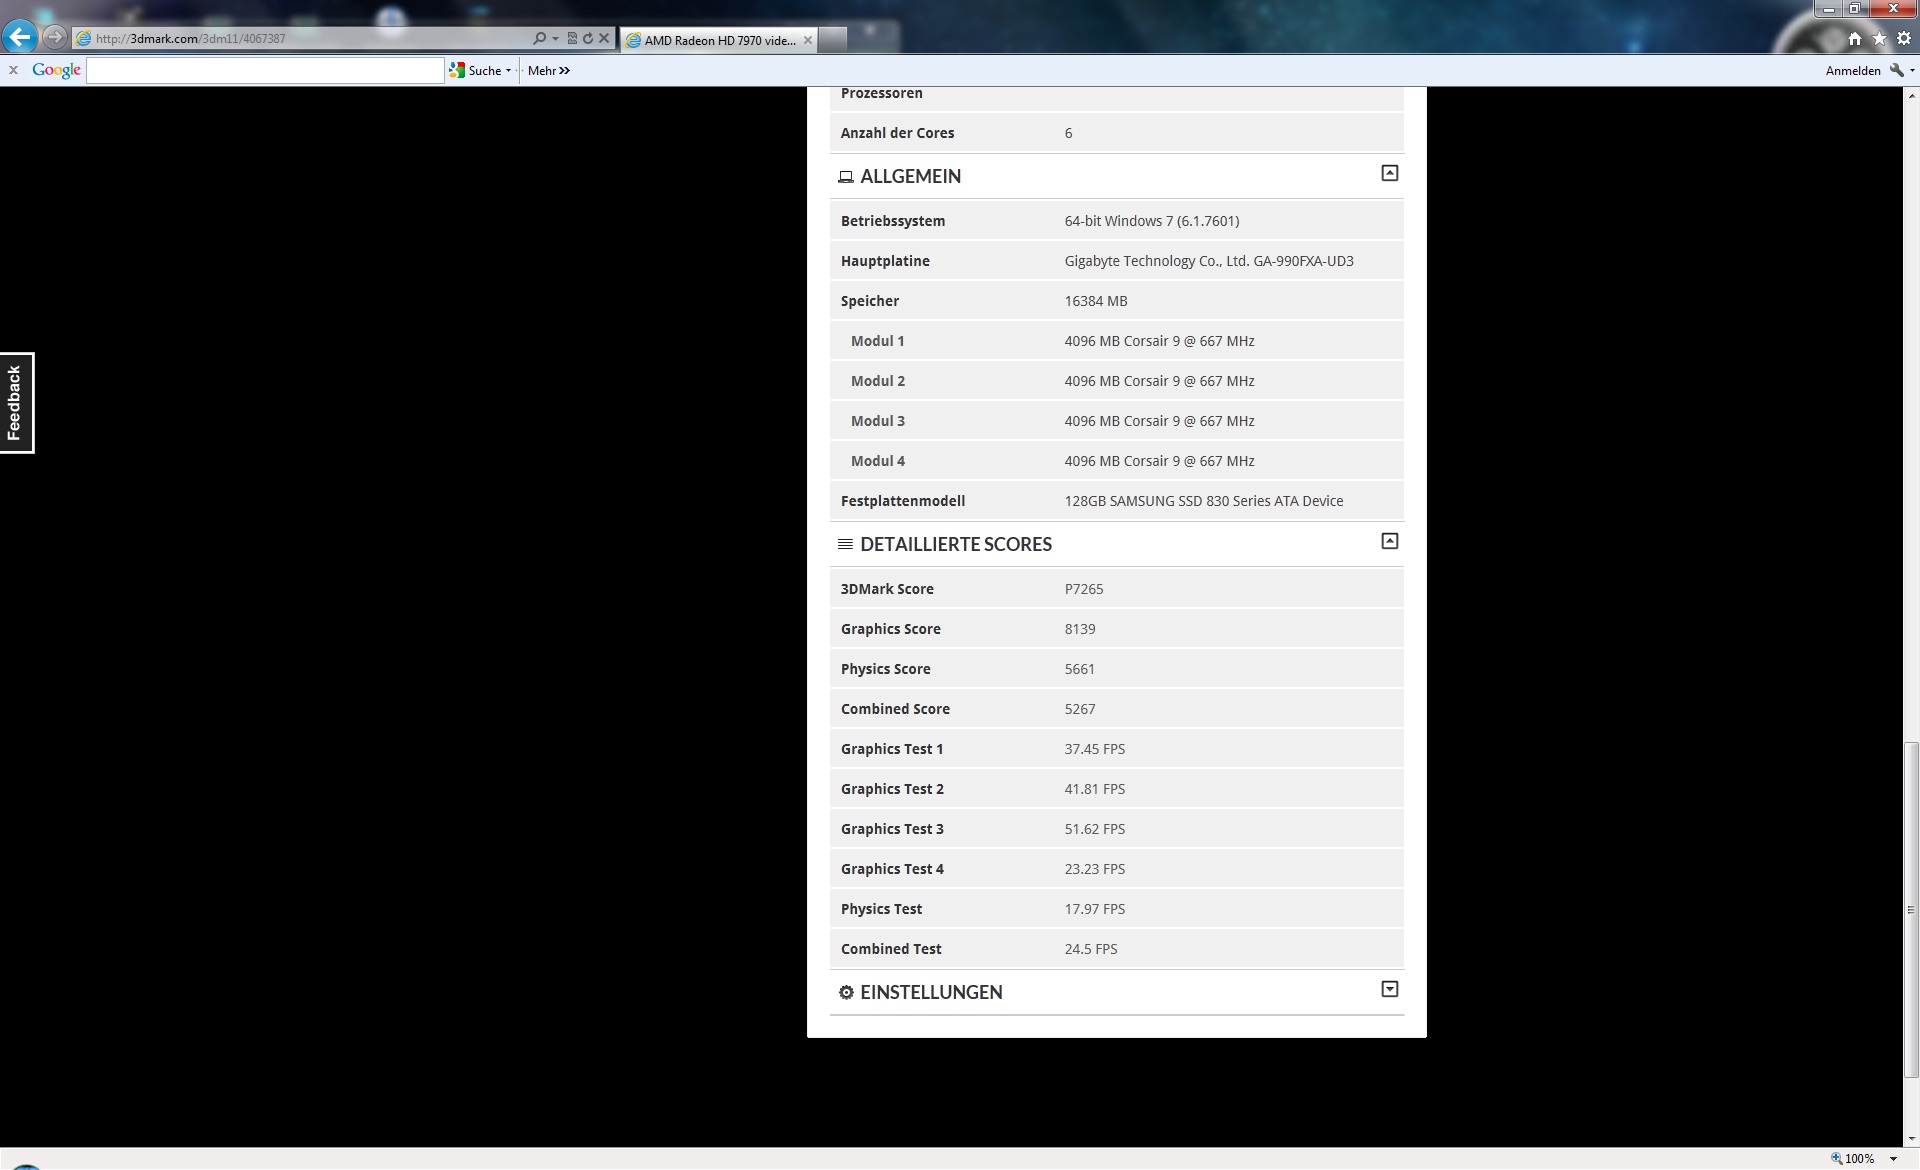Click the Google toolbar wrench settings icon

(1896, 70)
